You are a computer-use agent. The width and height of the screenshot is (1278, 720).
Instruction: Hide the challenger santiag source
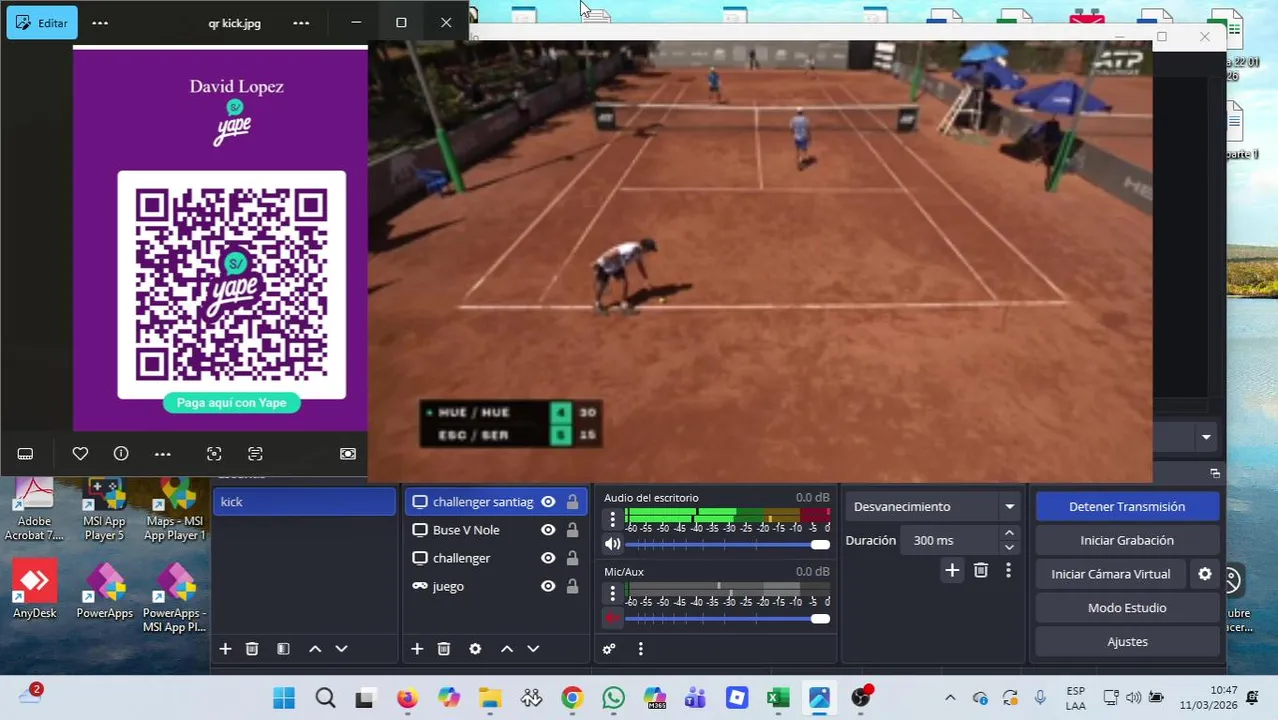point(548,502)
